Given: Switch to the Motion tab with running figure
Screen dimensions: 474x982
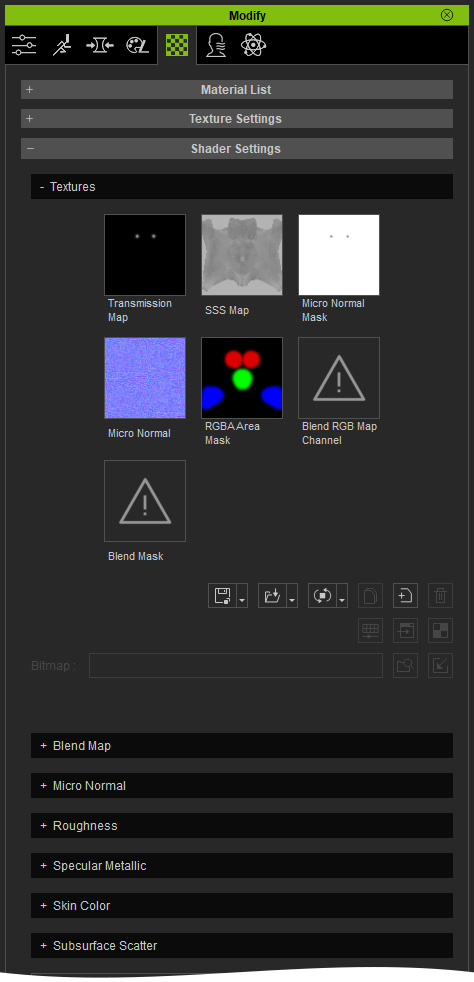Looking at the screenshot, I should point(62,45).
